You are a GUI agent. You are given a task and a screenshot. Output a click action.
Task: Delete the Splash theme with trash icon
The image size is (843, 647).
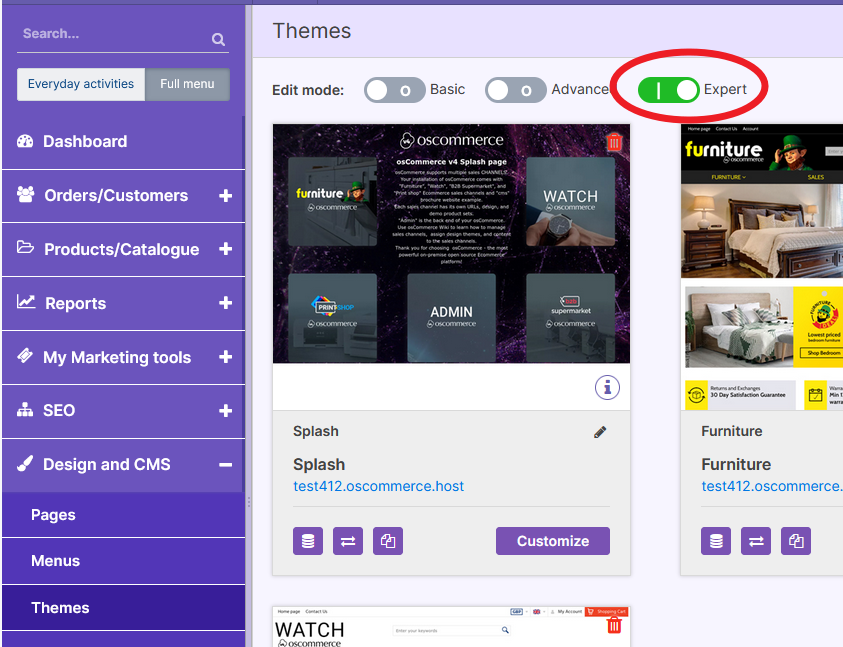(614, 142)
